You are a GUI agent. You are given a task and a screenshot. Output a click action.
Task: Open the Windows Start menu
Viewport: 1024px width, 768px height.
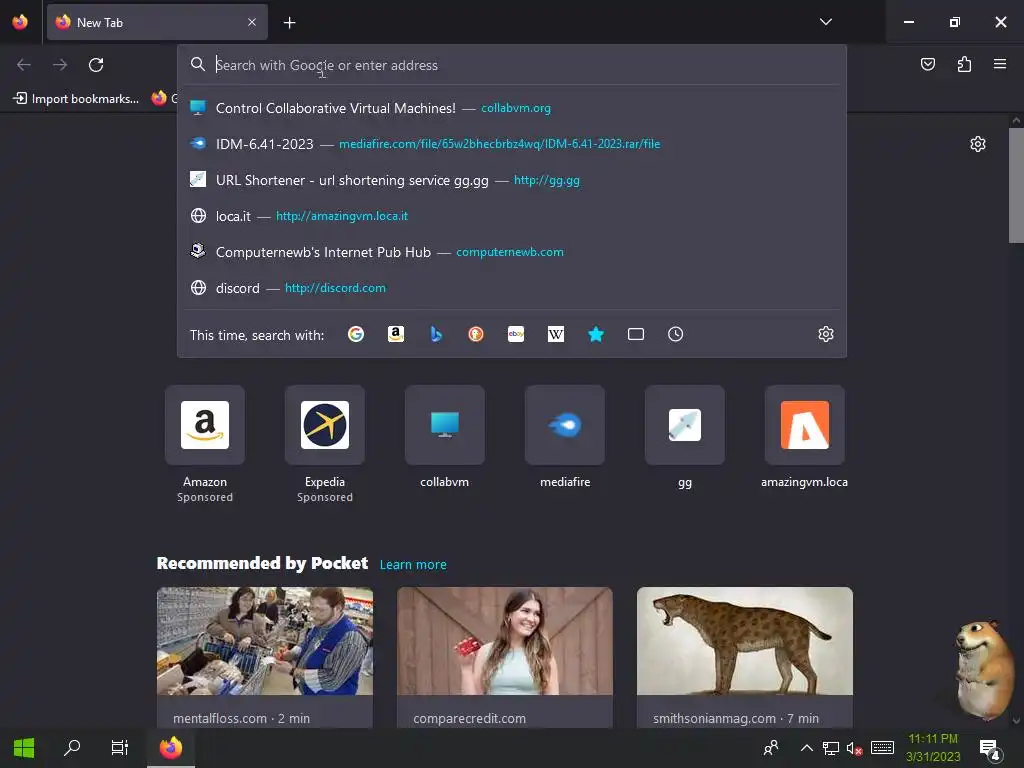click(x=24, y=748)
